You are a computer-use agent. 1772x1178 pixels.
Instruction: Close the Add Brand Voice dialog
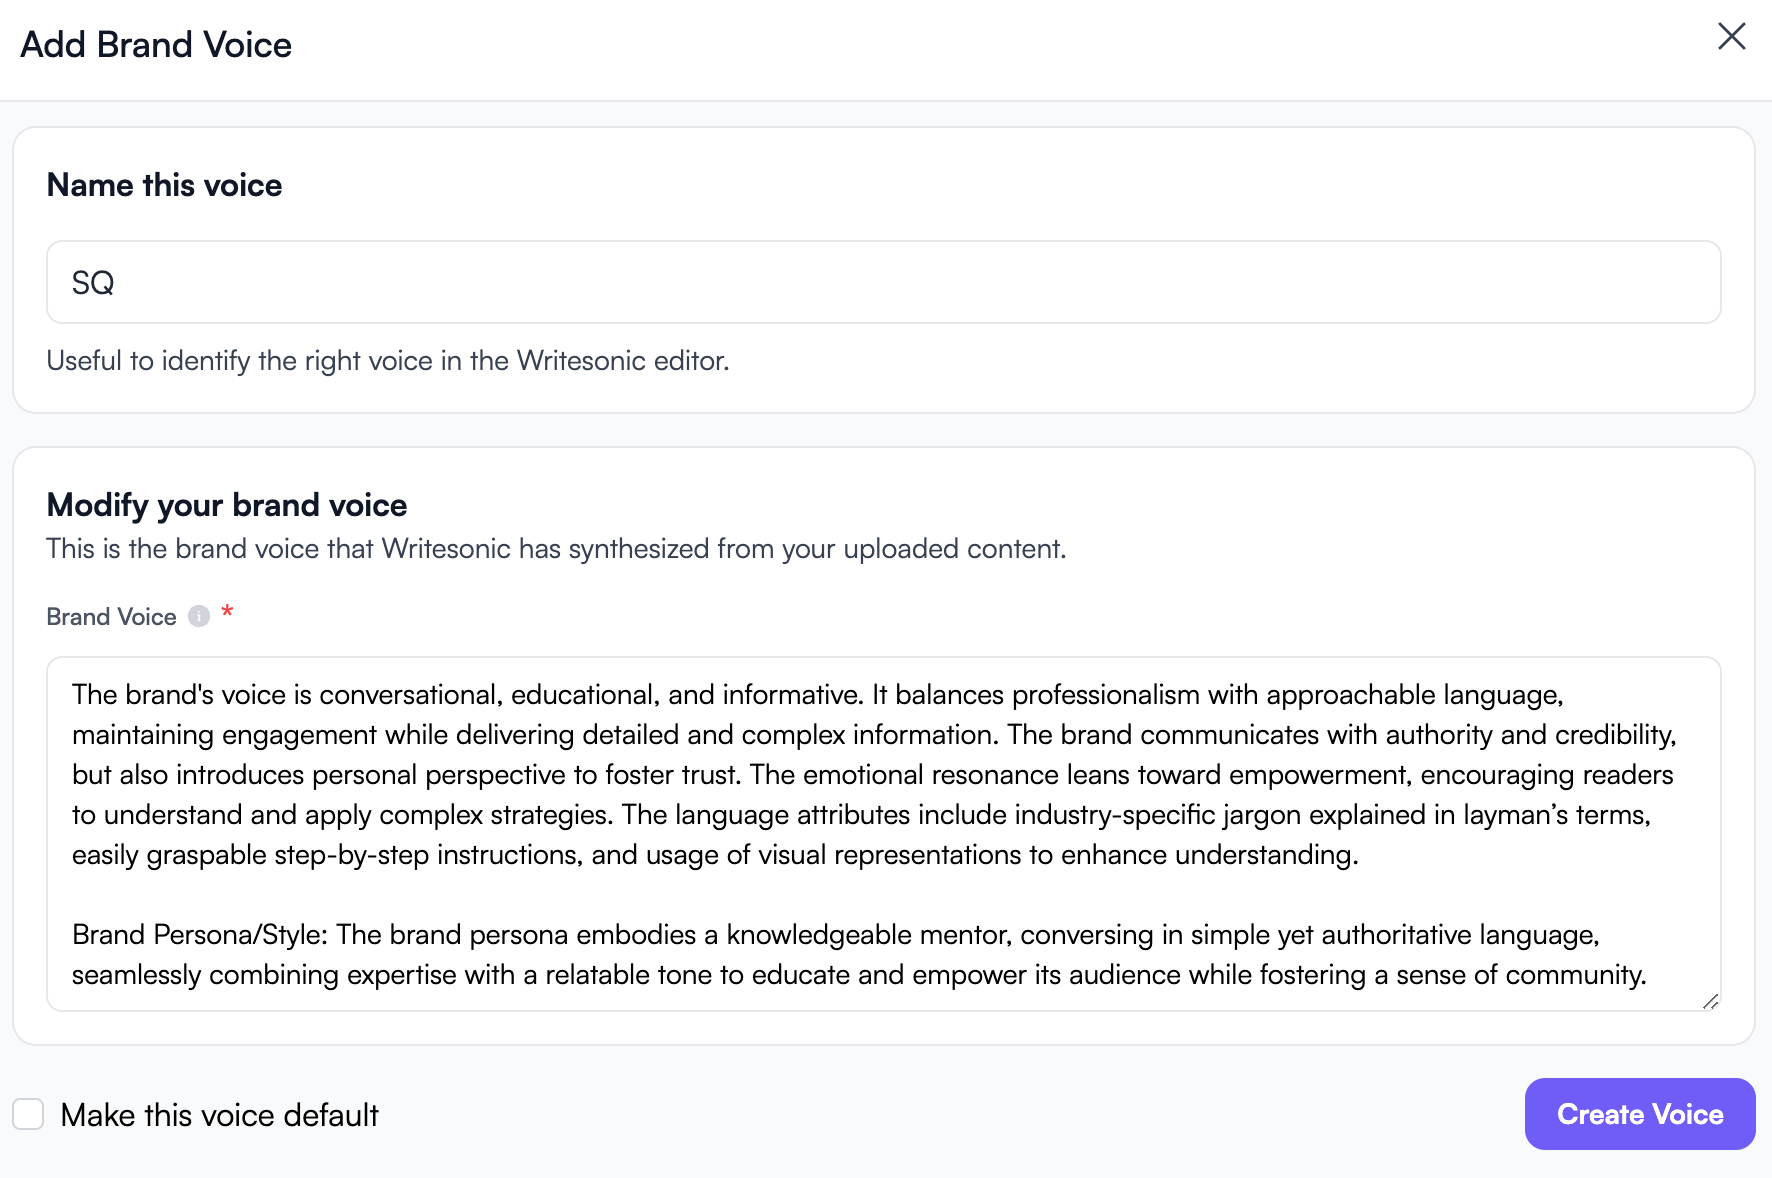point(1731,37)
